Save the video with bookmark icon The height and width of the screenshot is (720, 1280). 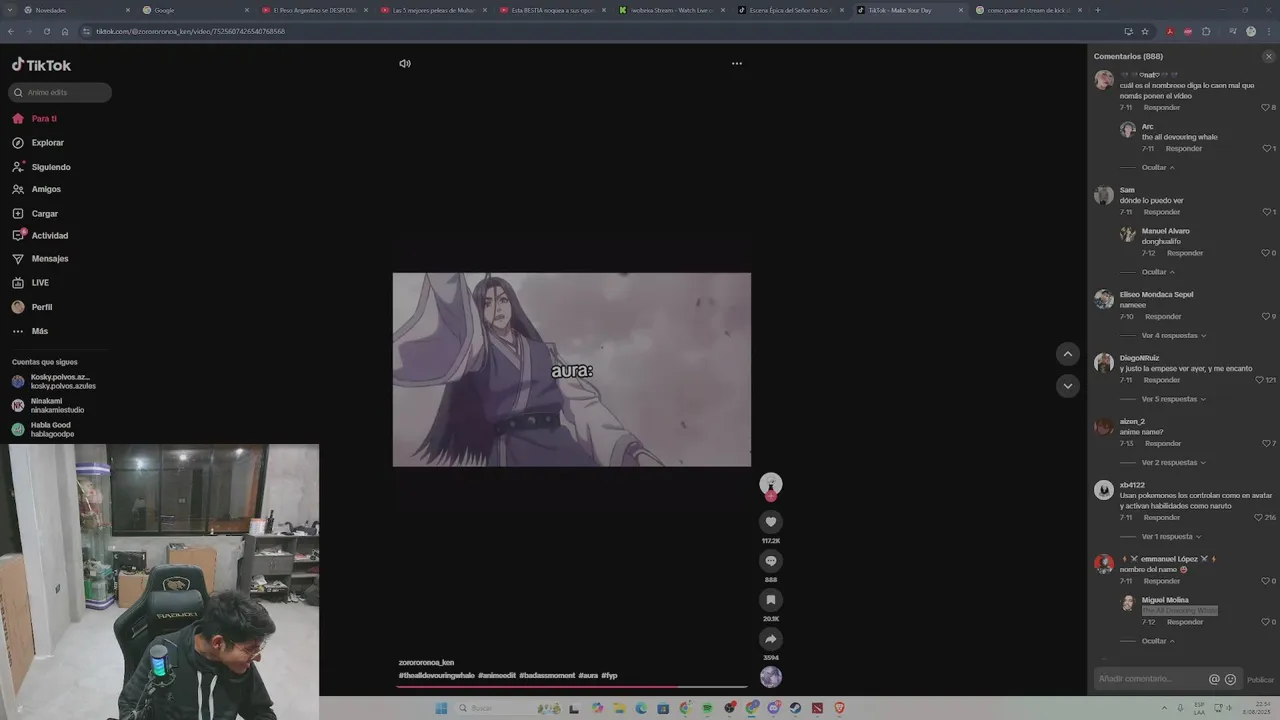tap(770, 599)
